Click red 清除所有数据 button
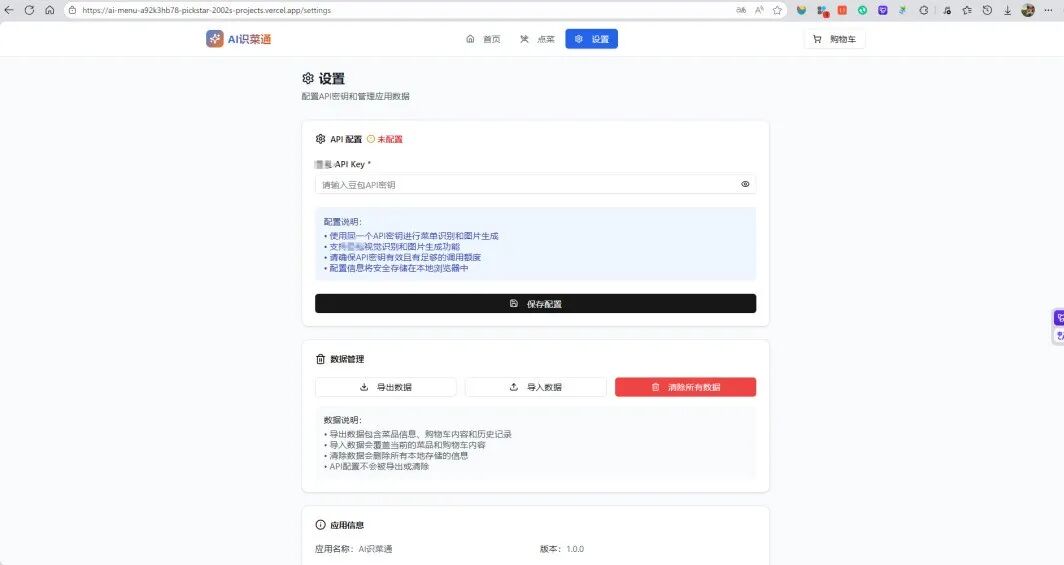The image size is (1064, 565). pyautogui.click(x=685, y=387)
